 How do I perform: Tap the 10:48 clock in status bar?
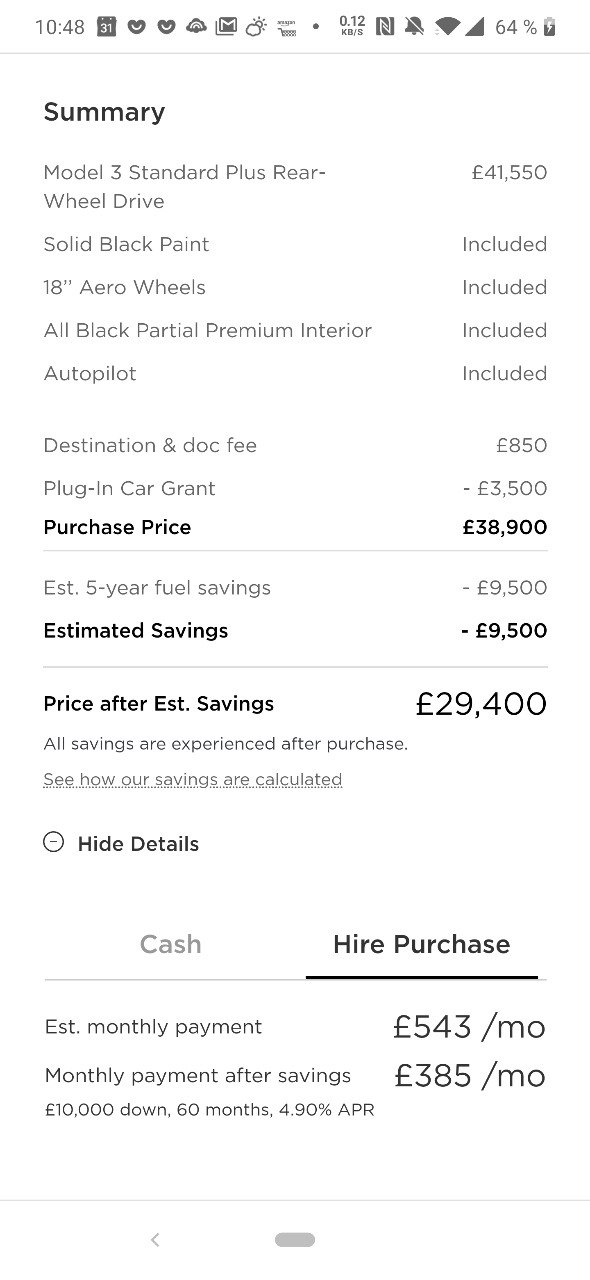(60, 27)
